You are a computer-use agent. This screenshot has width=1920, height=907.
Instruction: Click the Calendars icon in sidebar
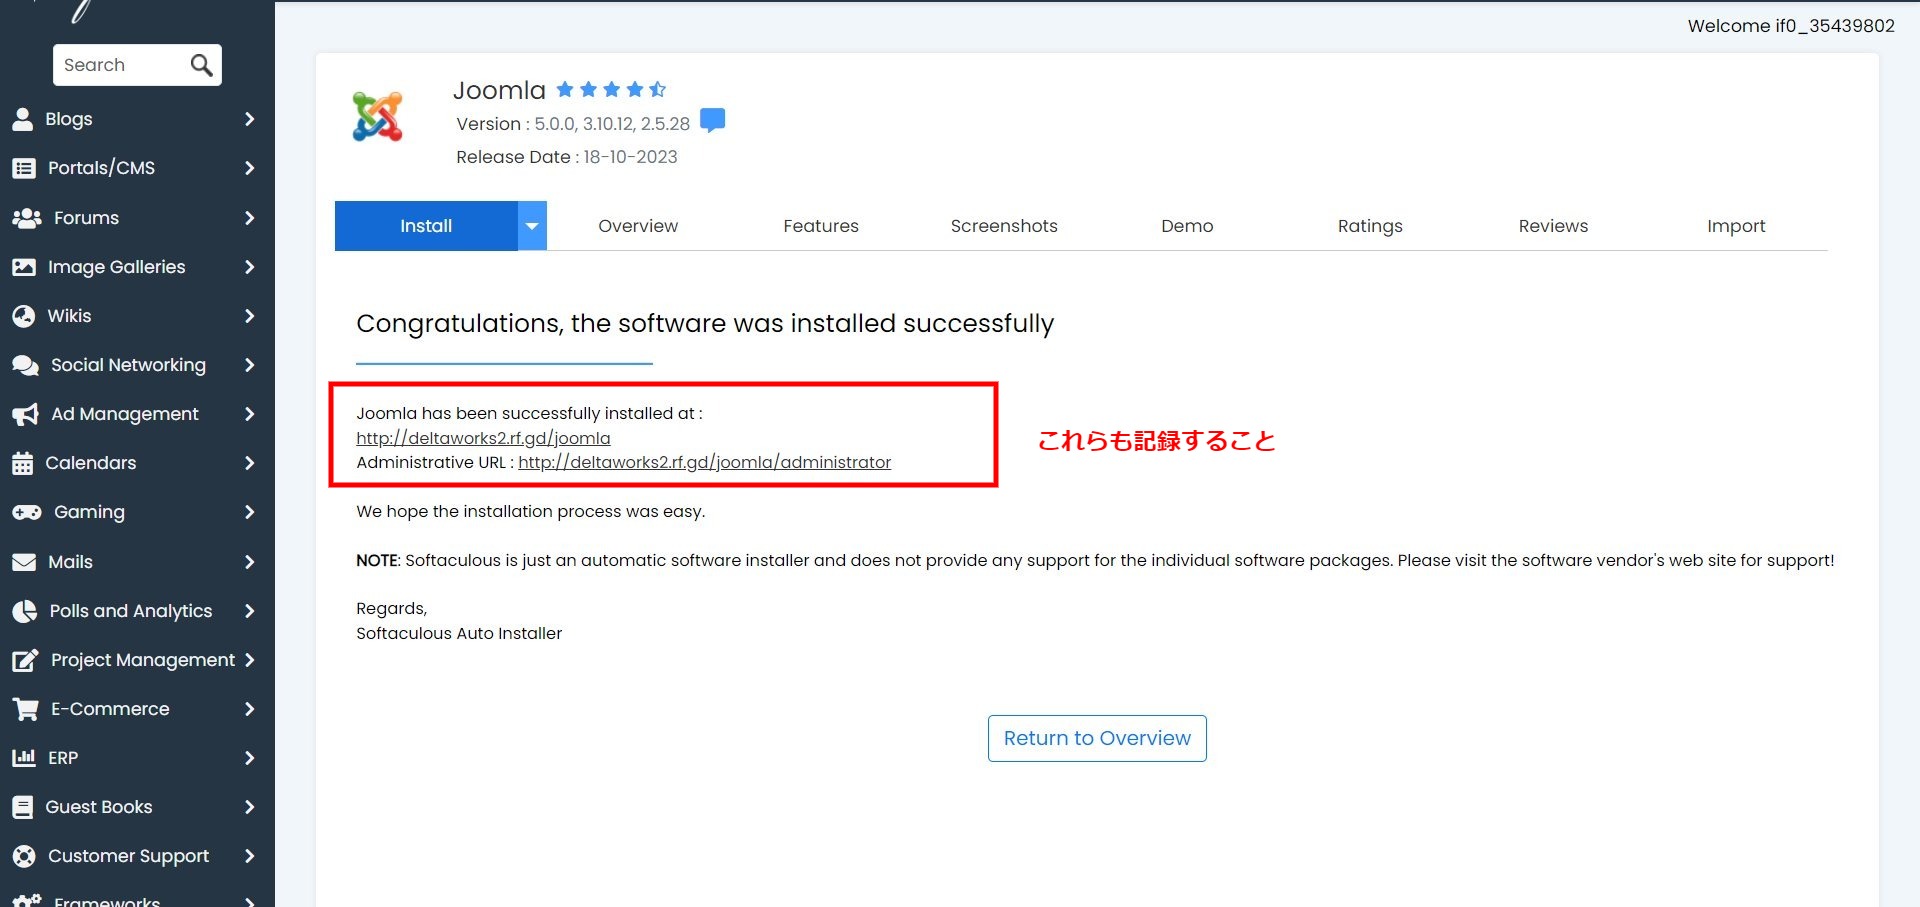tap(23, 463)
